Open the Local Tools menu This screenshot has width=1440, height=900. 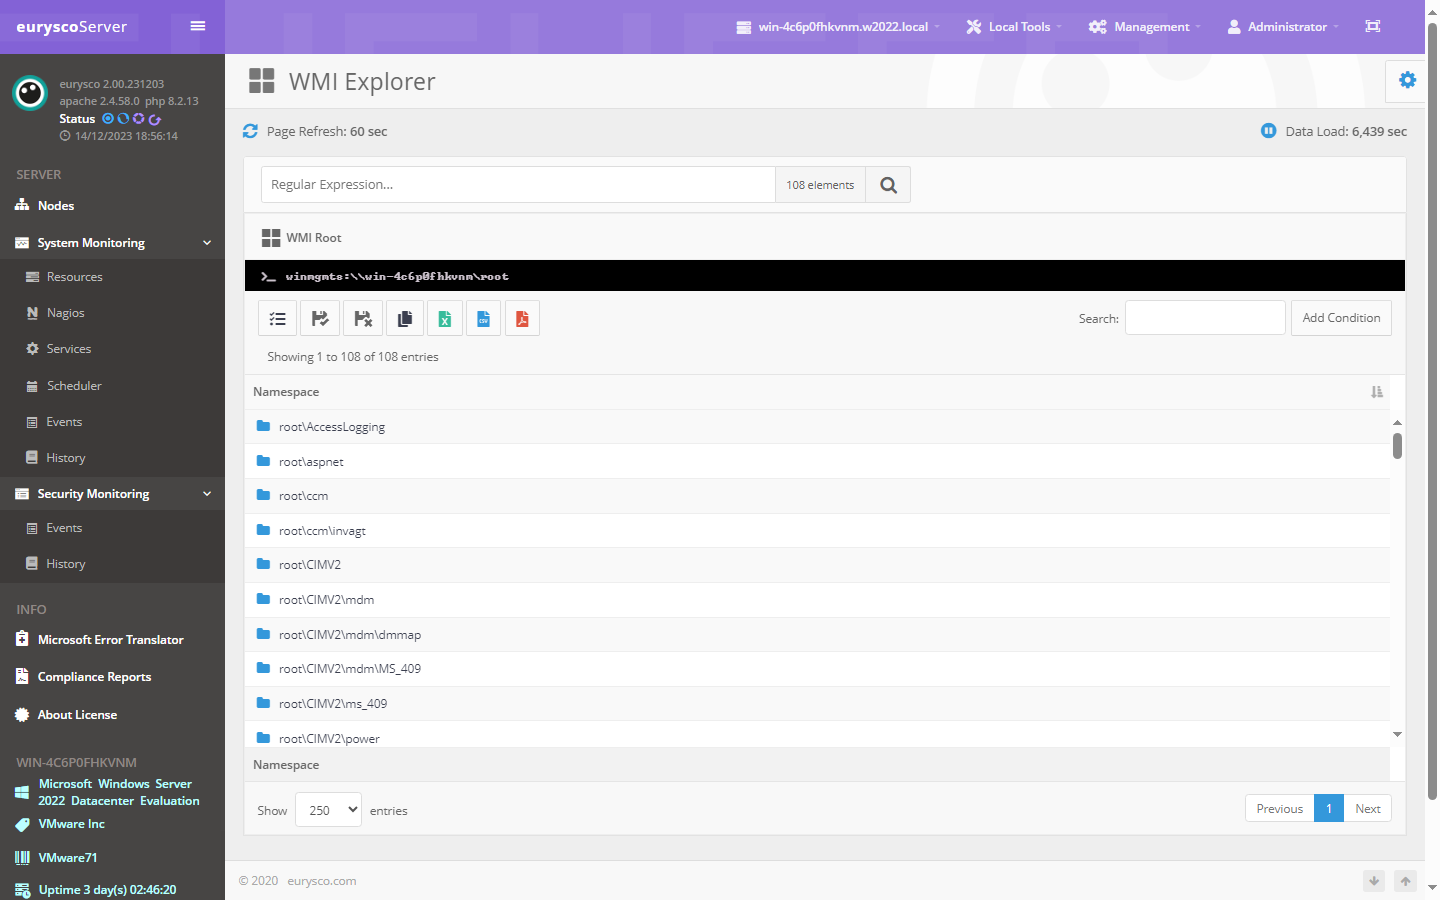coord(1014,27)
